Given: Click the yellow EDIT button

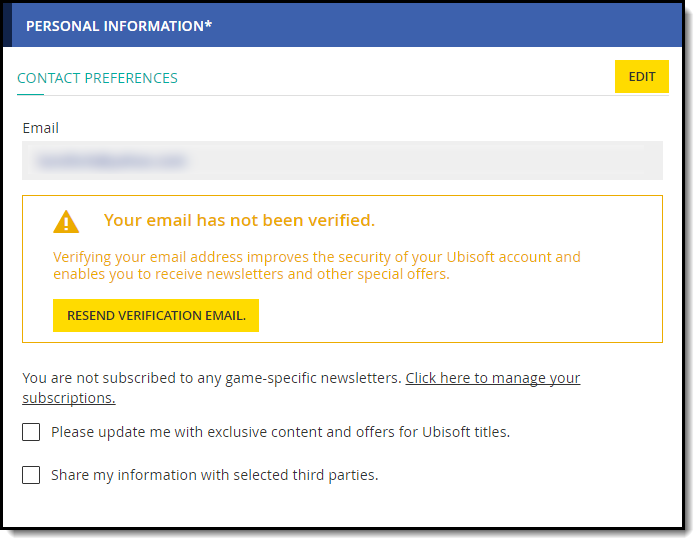Looking at the screenshot, I should (642, 77).
